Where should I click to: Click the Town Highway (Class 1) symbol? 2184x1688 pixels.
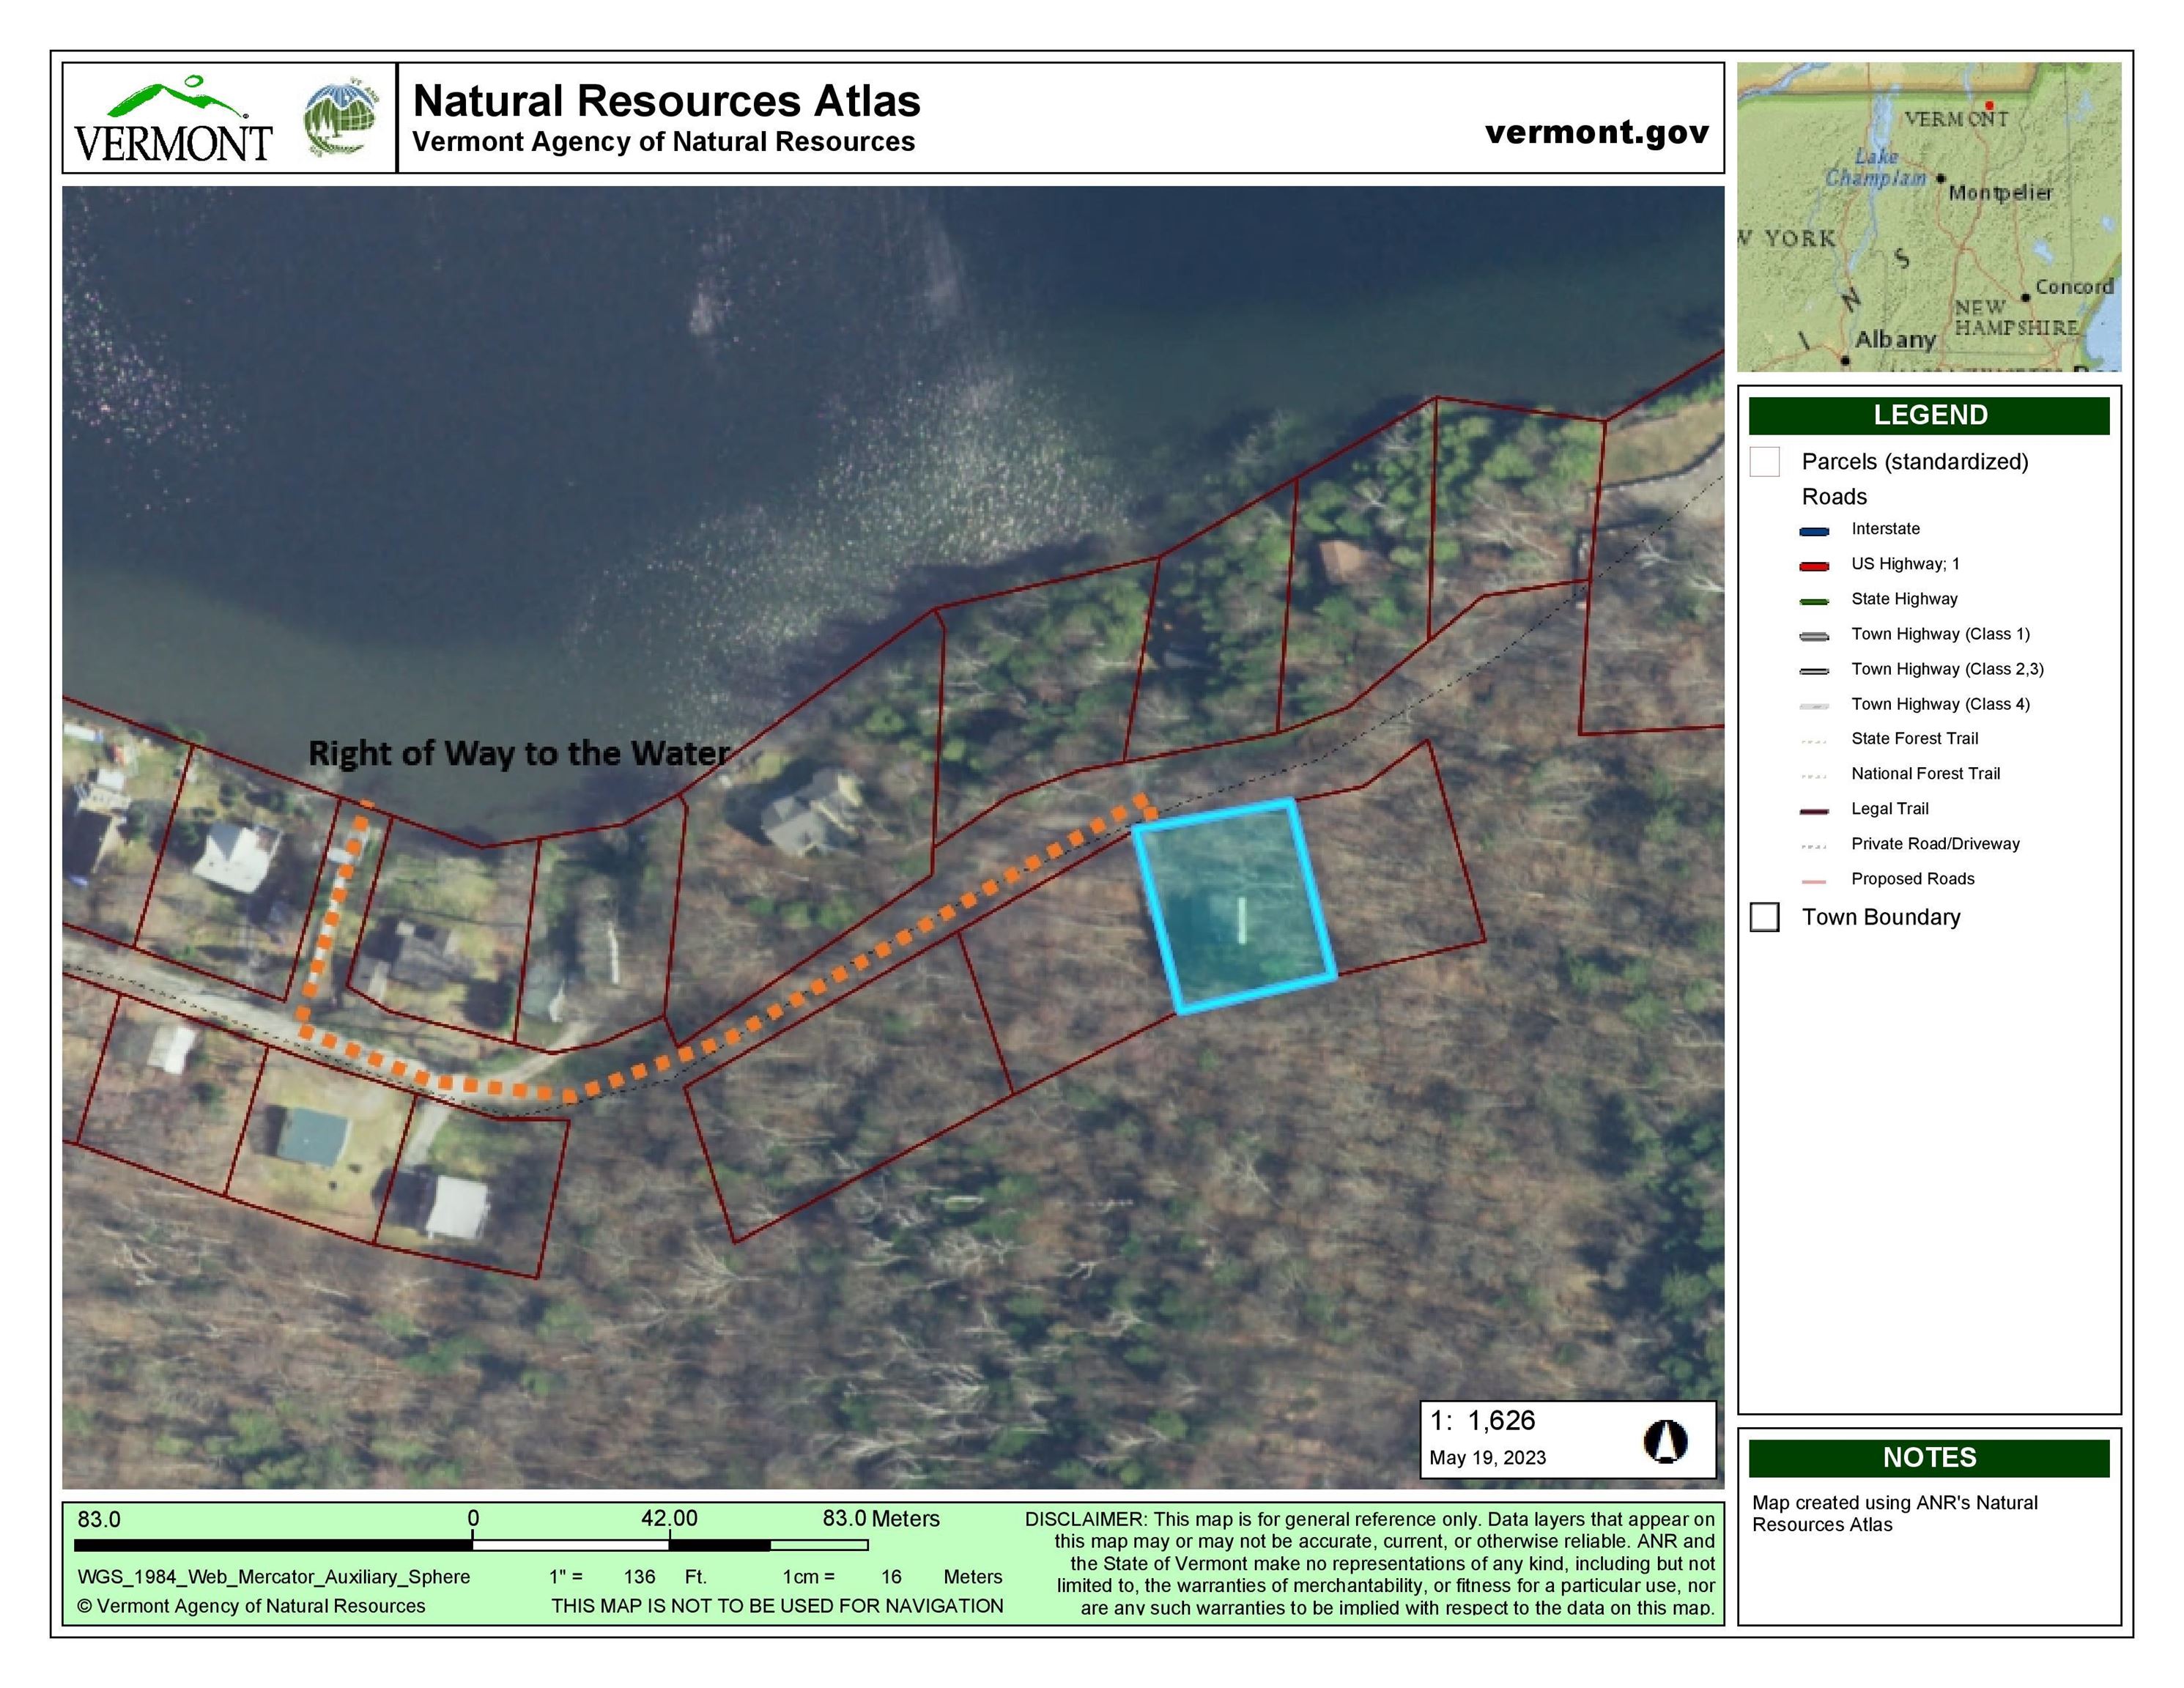[x=1814, y=635]
